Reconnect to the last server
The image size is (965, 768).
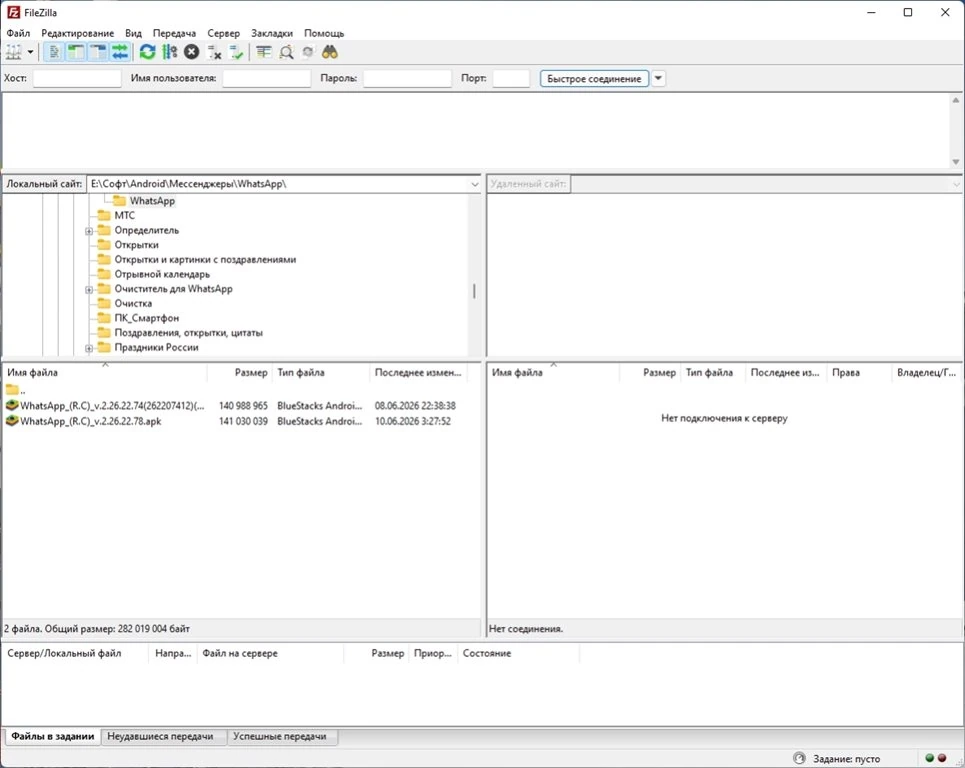[x=236, y=52]
